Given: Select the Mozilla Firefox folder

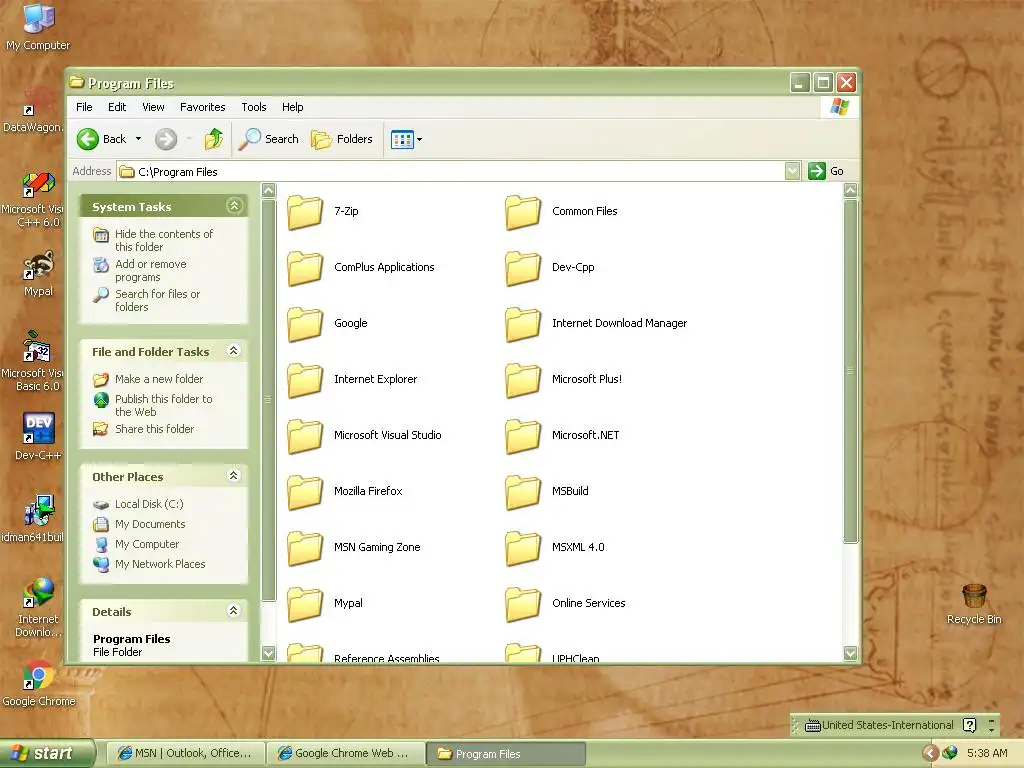Looking at the screenshot, I should pyautogui.click(x=345, y=492).
